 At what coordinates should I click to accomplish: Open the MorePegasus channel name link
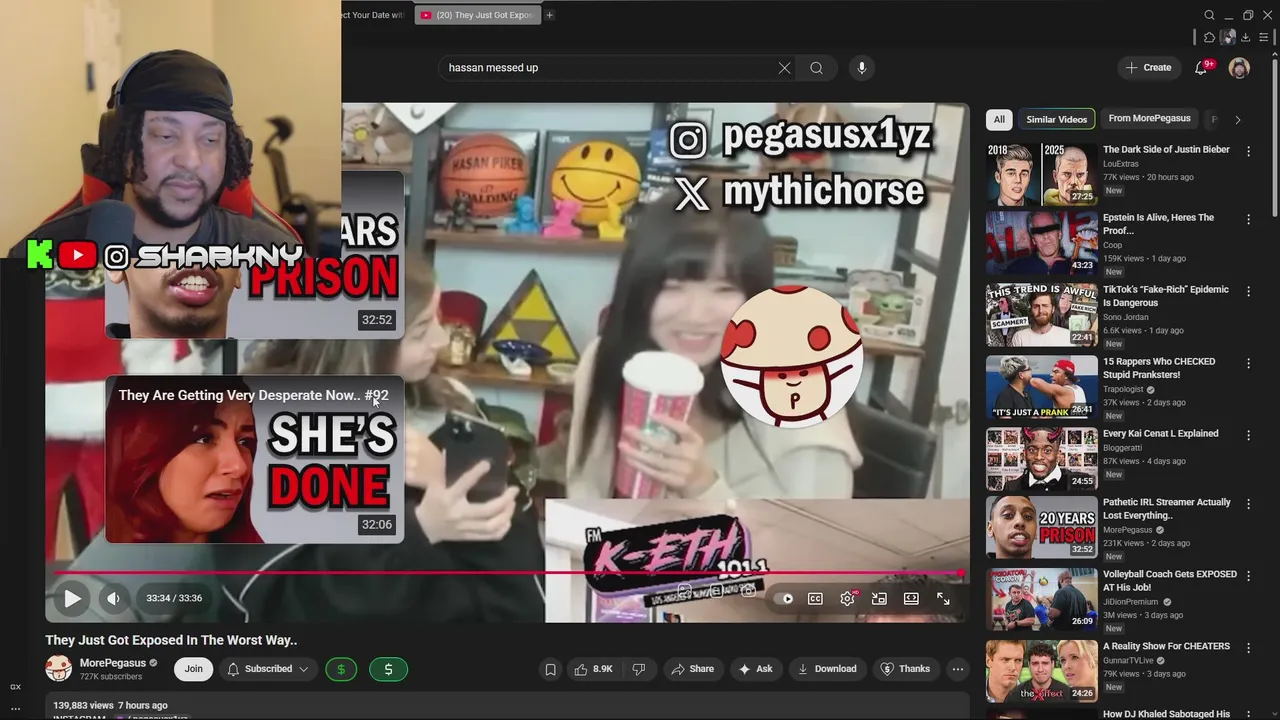(x=113, y=663)
